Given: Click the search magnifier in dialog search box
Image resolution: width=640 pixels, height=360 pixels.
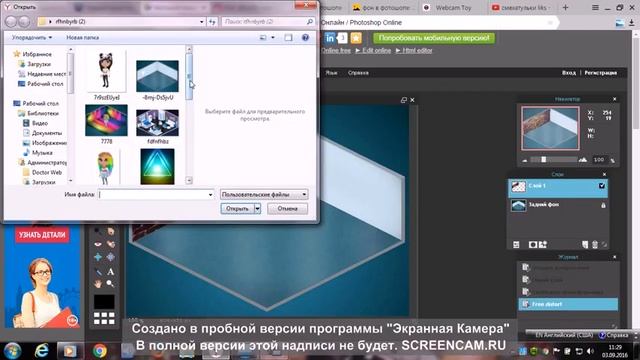Looking at the screenshot, I should (310, 22).
